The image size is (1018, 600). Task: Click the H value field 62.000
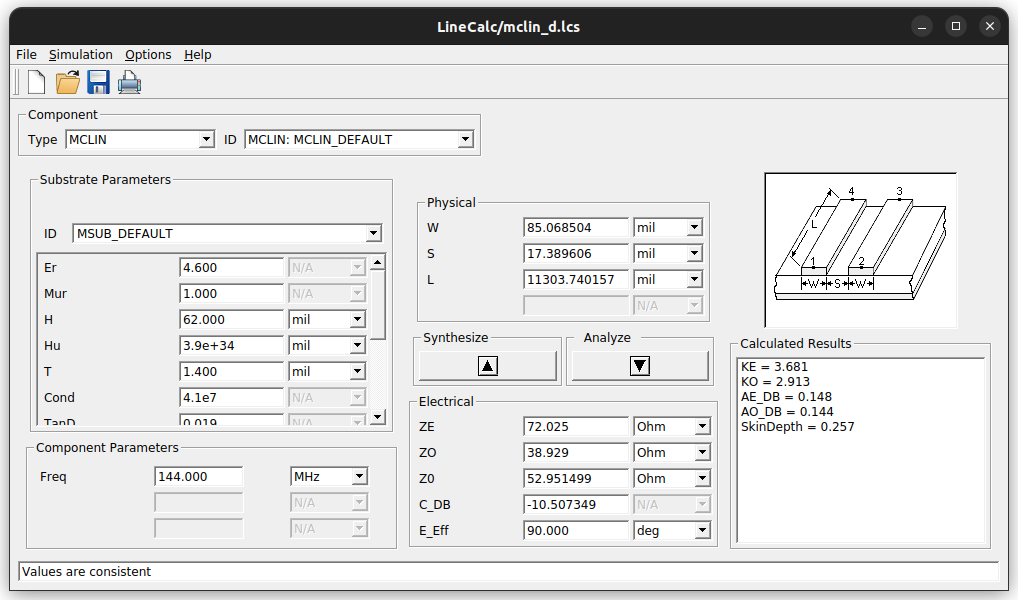pyautogui.click(x=232, y=319)
